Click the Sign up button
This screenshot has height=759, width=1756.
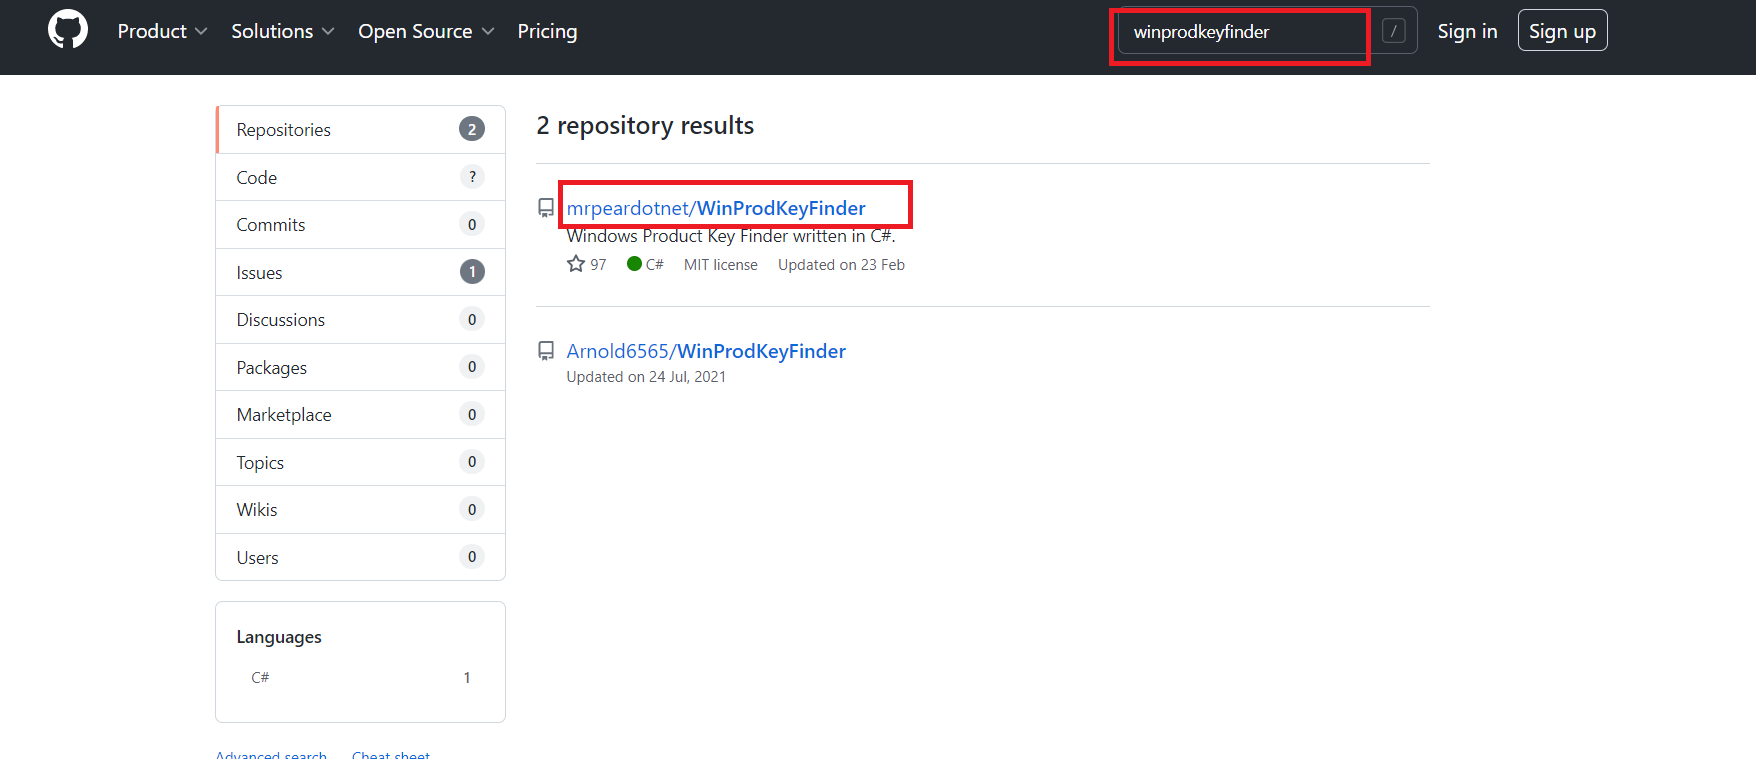click(x=1562, y=31)
